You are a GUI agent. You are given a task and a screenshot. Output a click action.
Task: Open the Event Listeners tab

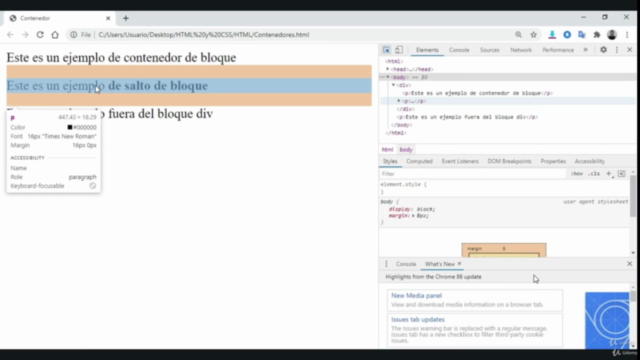tap(460, 161)
